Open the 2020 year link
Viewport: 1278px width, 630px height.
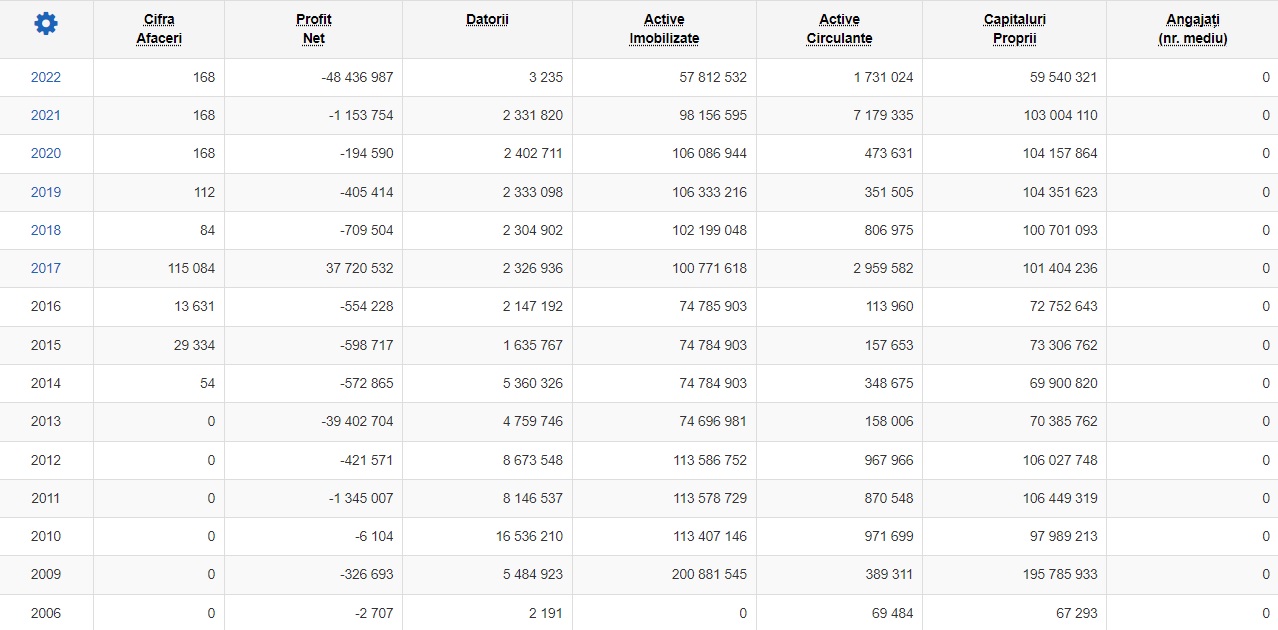pos(46,153)
